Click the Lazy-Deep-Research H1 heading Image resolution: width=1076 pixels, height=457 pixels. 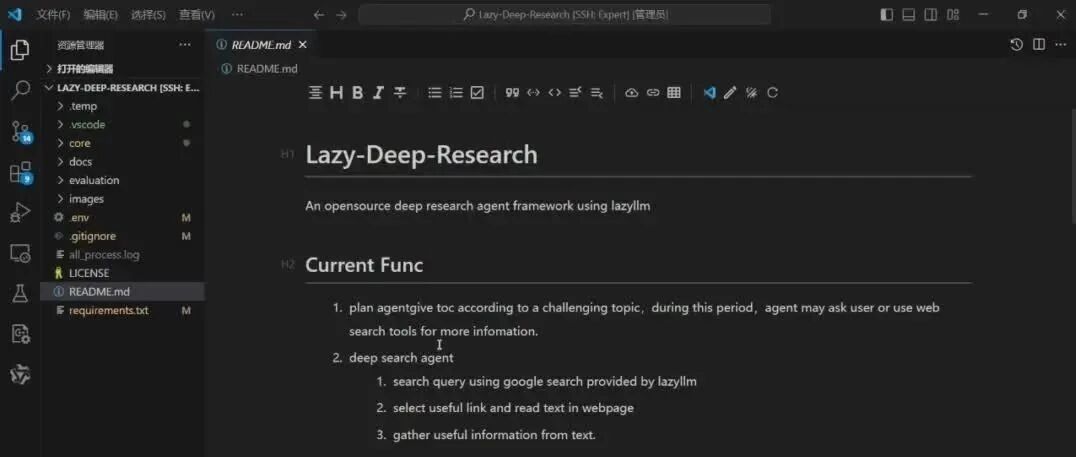(x=421, y=154)
